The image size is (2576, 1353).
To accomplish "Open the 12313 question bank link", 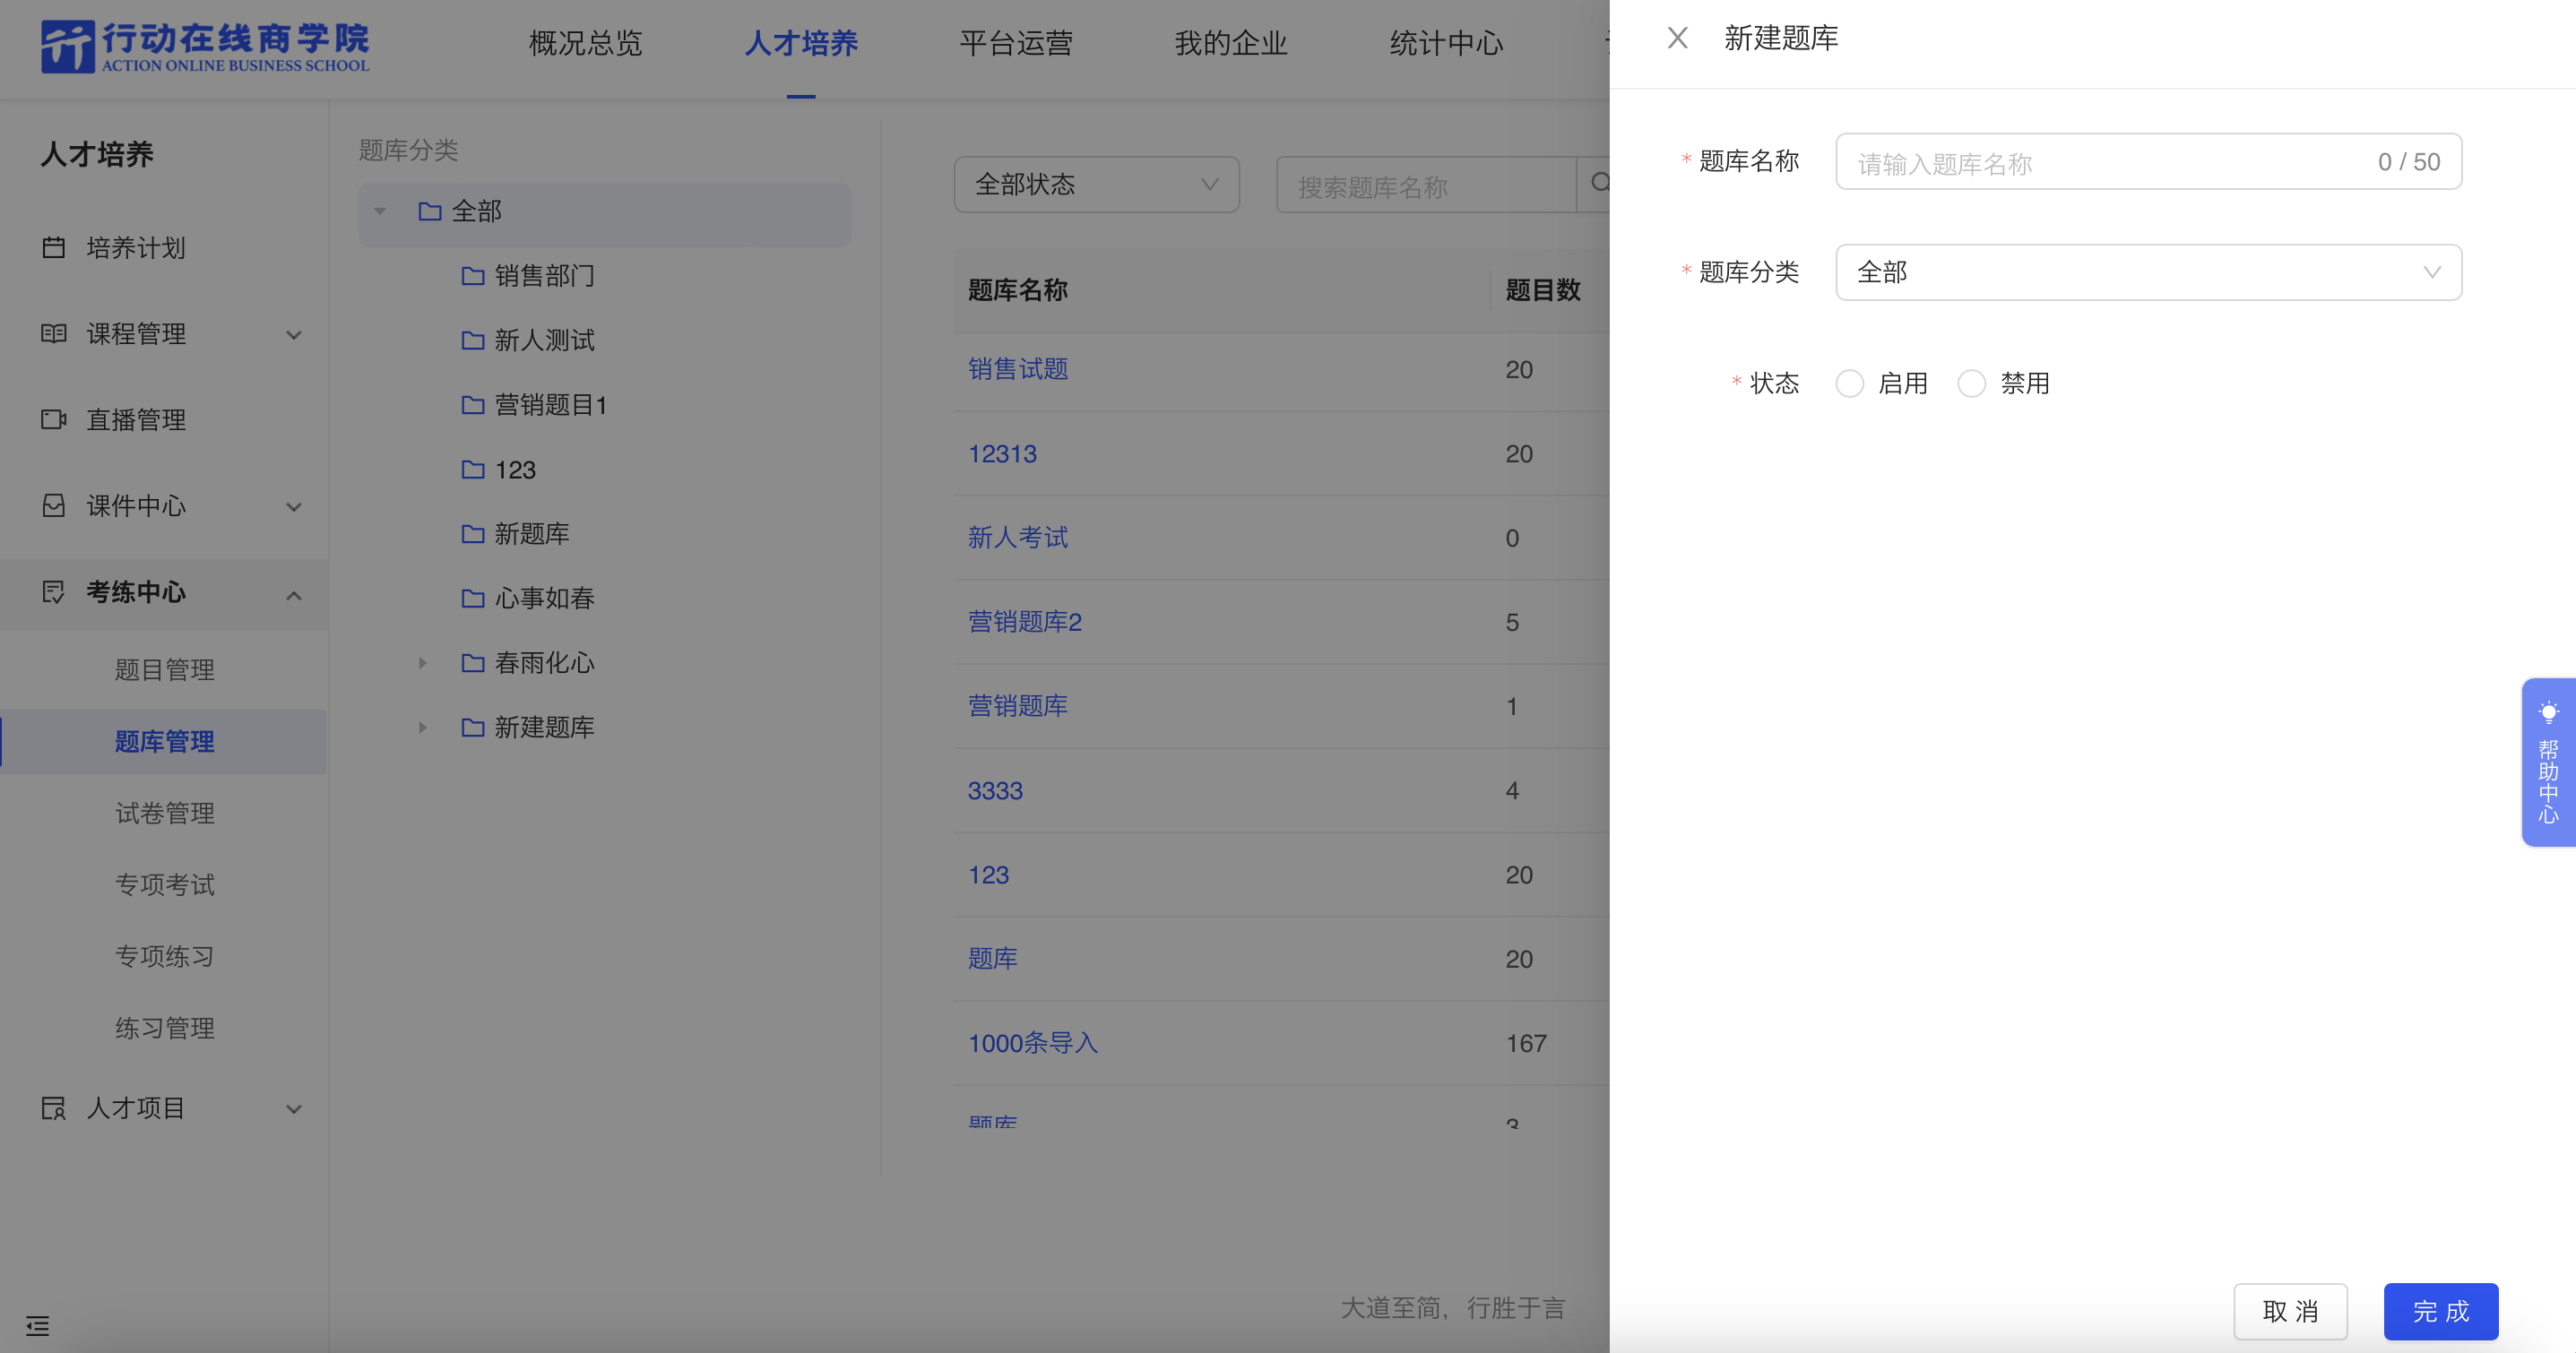I will (x=1002, y=454).
